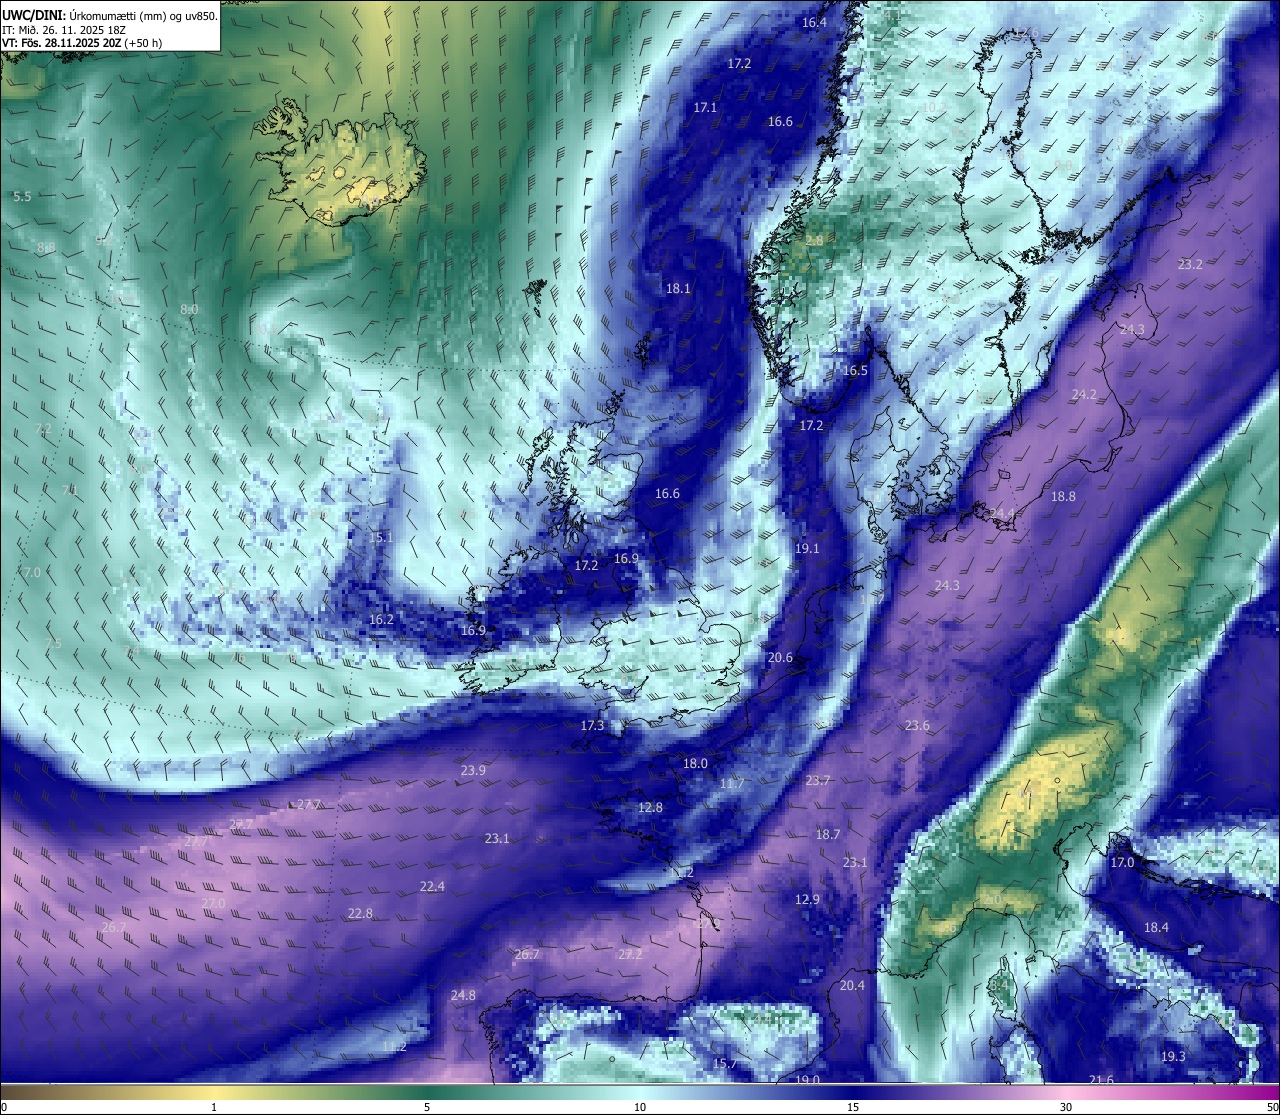The image size is (1280, 1115).
Task: Click the 17.3 value label
Action: pyautogui.click(x=592, y=725)
